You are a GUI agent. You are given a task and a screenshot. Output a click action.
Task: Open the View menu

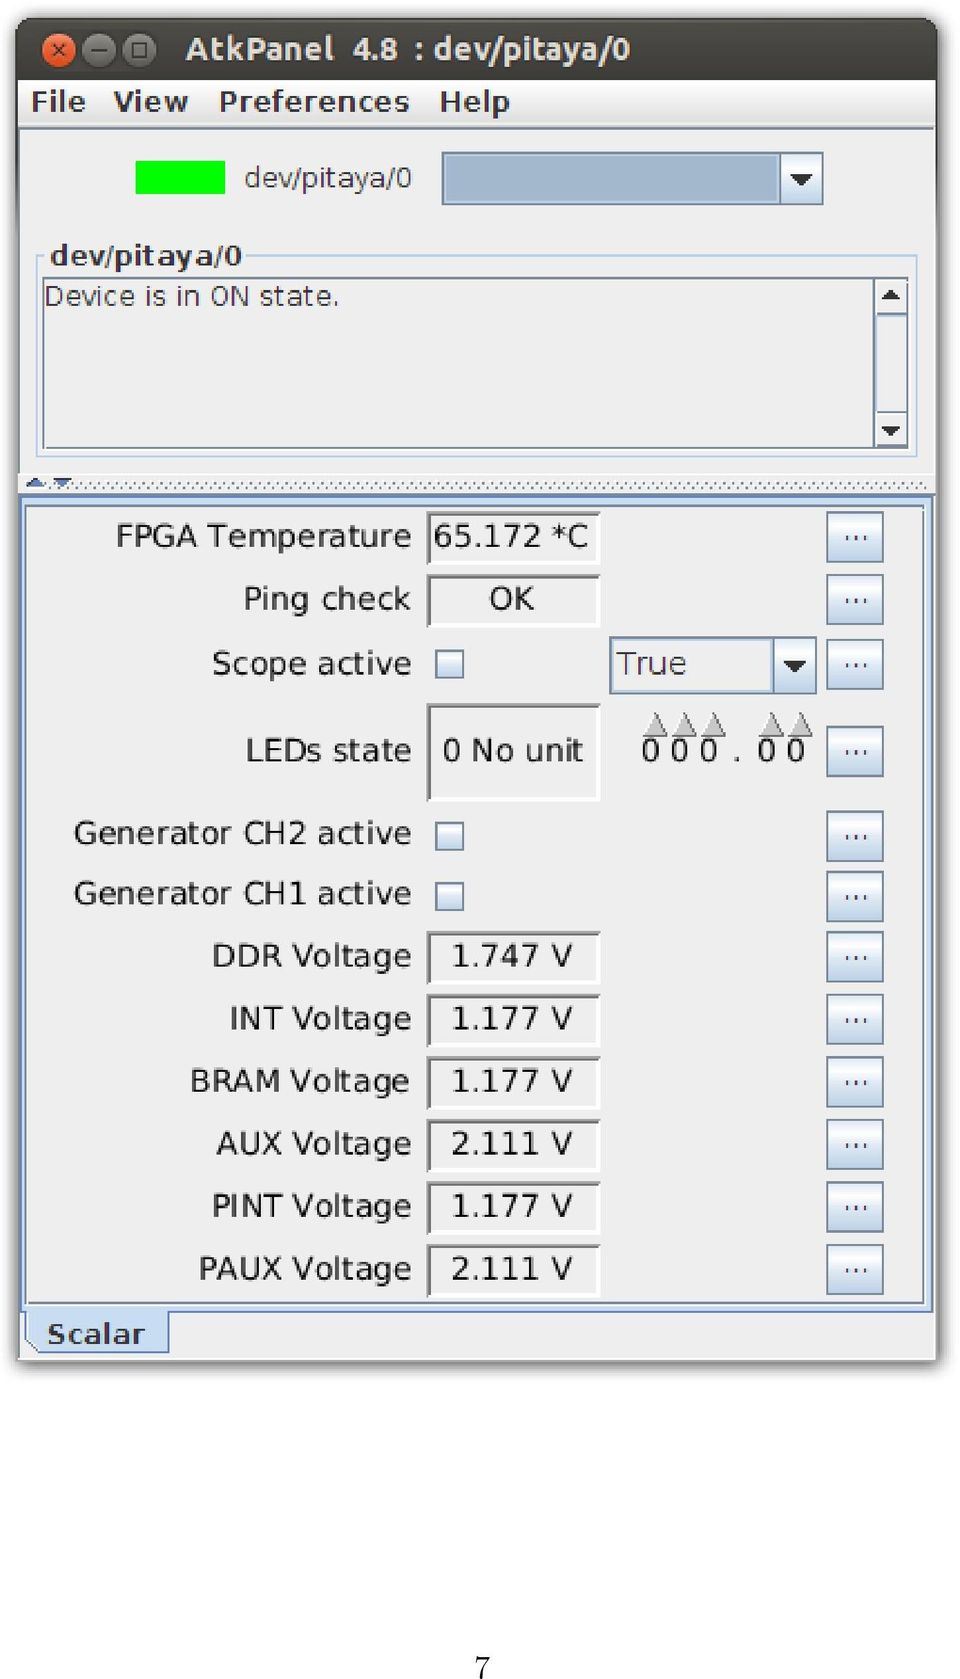150,102
